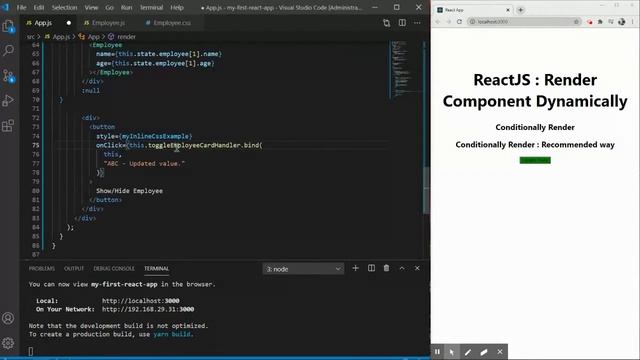The width and height of the screenshot is (640, 360).
Task: Click the localhost address bar
Action: (x=524, y=22)
